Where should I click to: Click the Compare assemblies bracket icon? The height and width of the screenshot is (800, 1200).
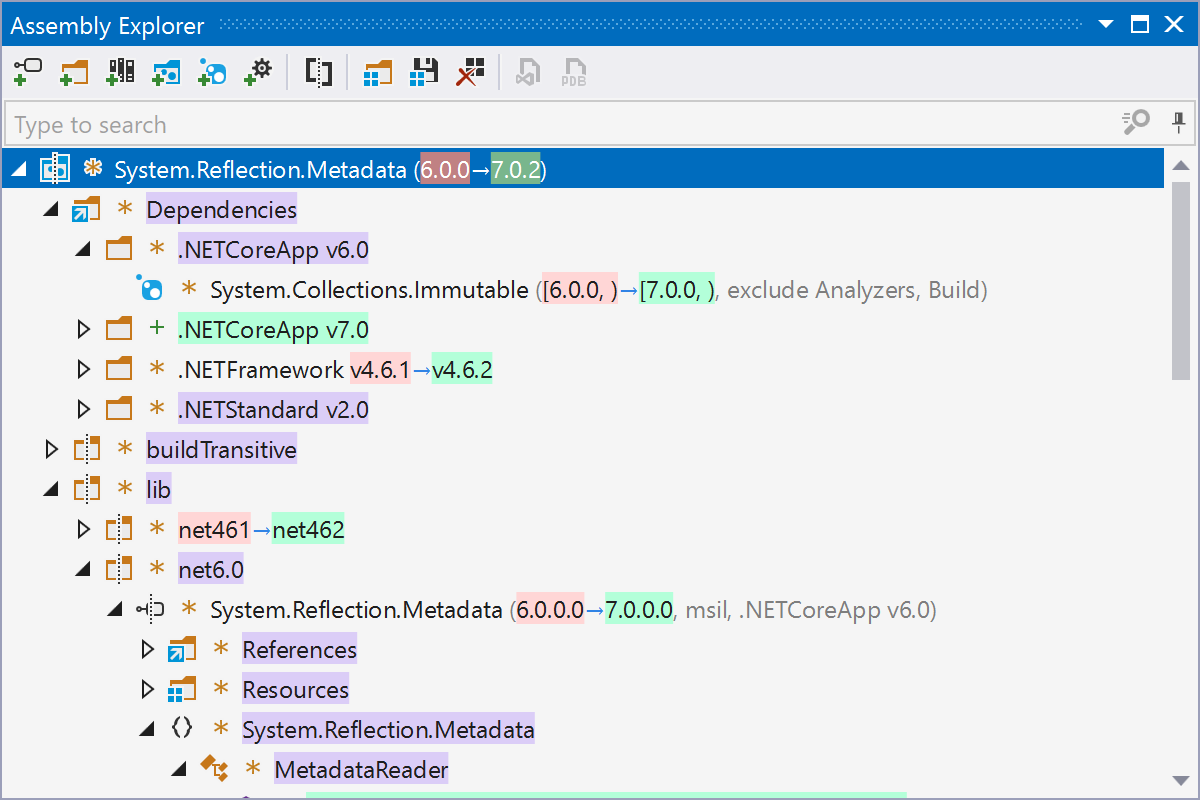point(318,72)
